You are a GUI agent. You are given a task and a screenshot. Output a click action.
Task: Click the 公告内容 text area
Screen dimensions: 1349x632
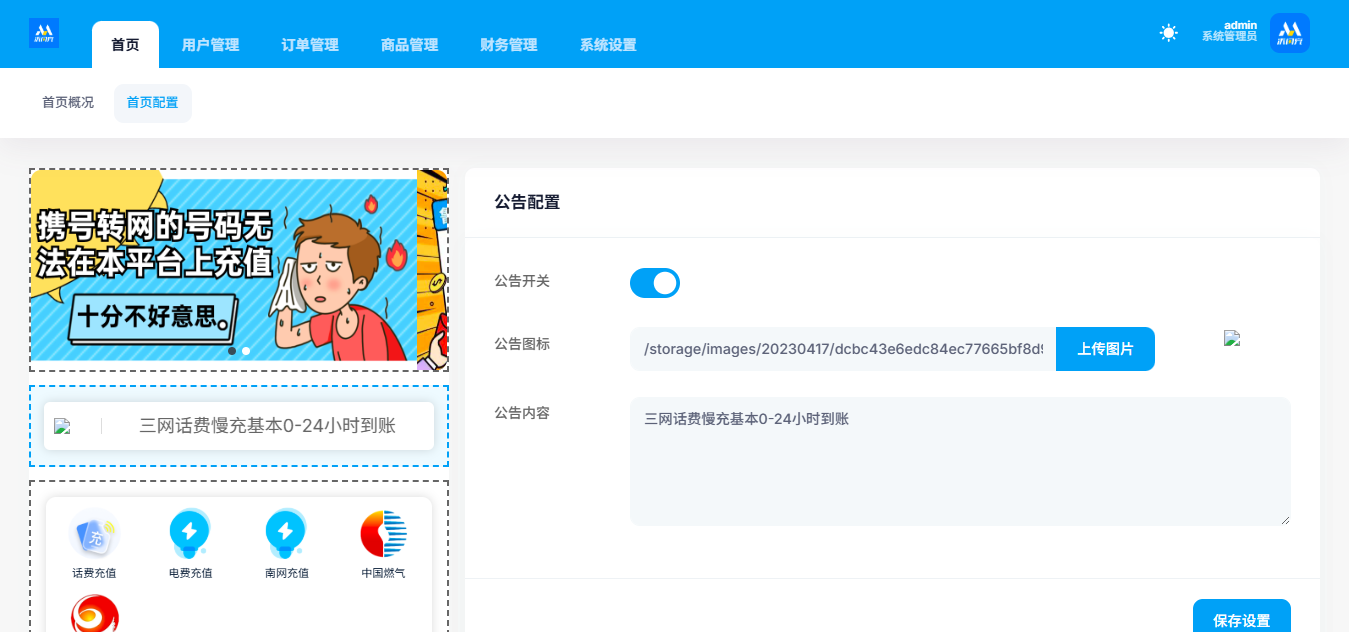[x=960, y=461]
